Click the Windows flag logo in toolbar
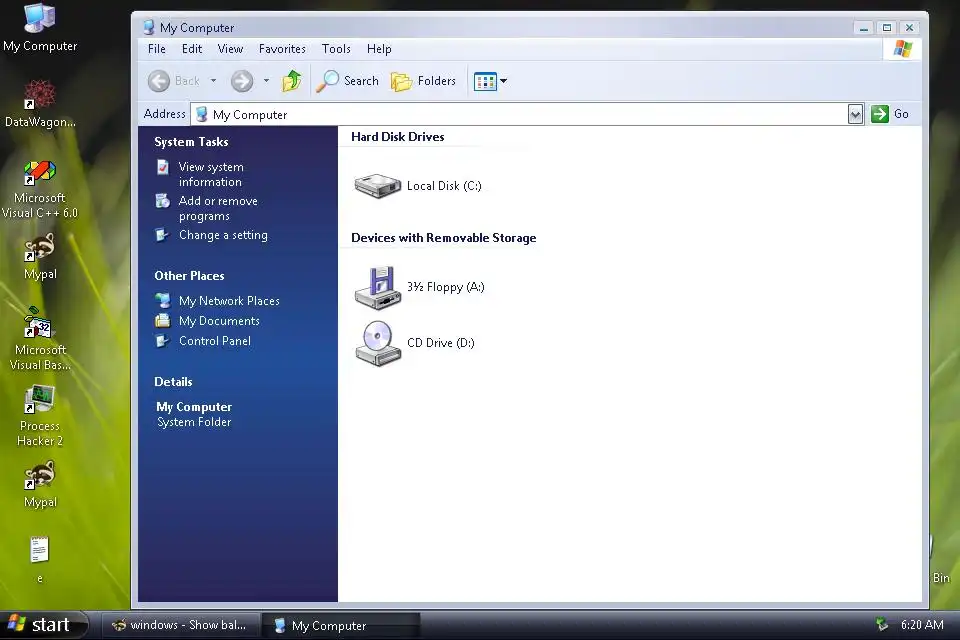This screenshot has height=640, width=960. 902,49
